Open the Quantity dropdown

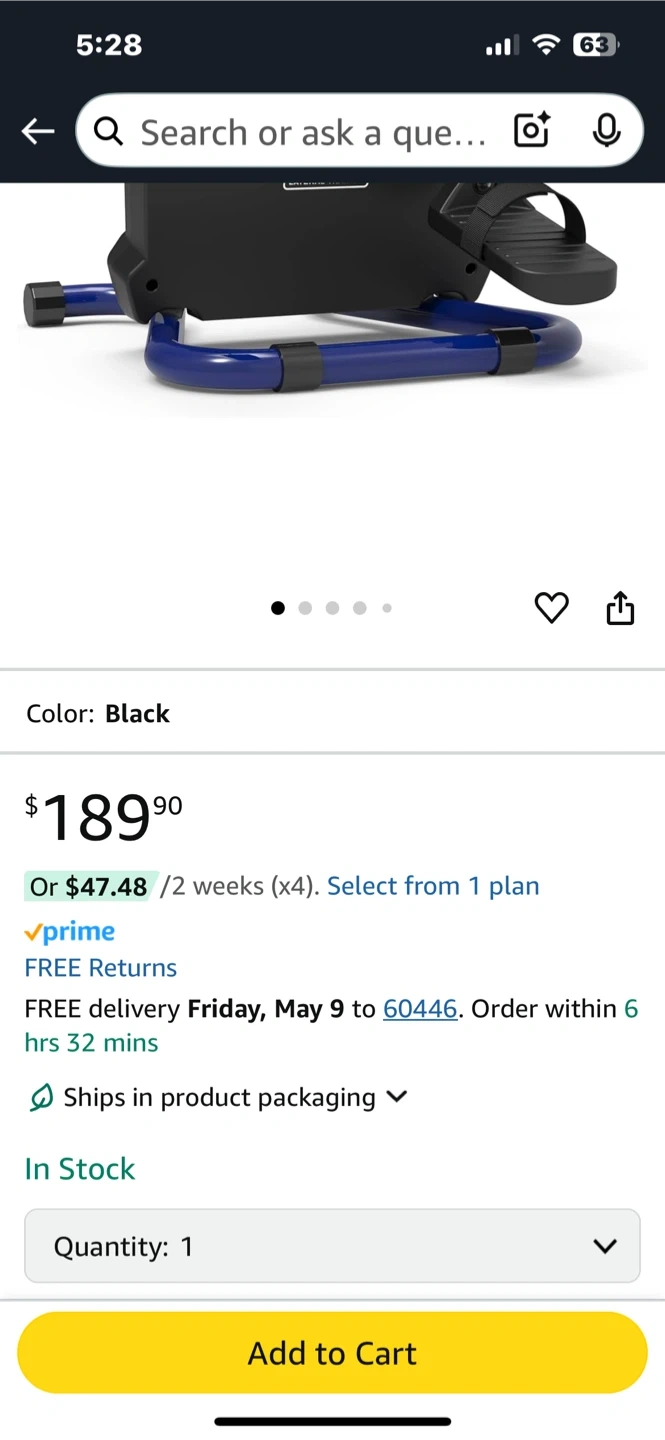[x=332, y=1246]
